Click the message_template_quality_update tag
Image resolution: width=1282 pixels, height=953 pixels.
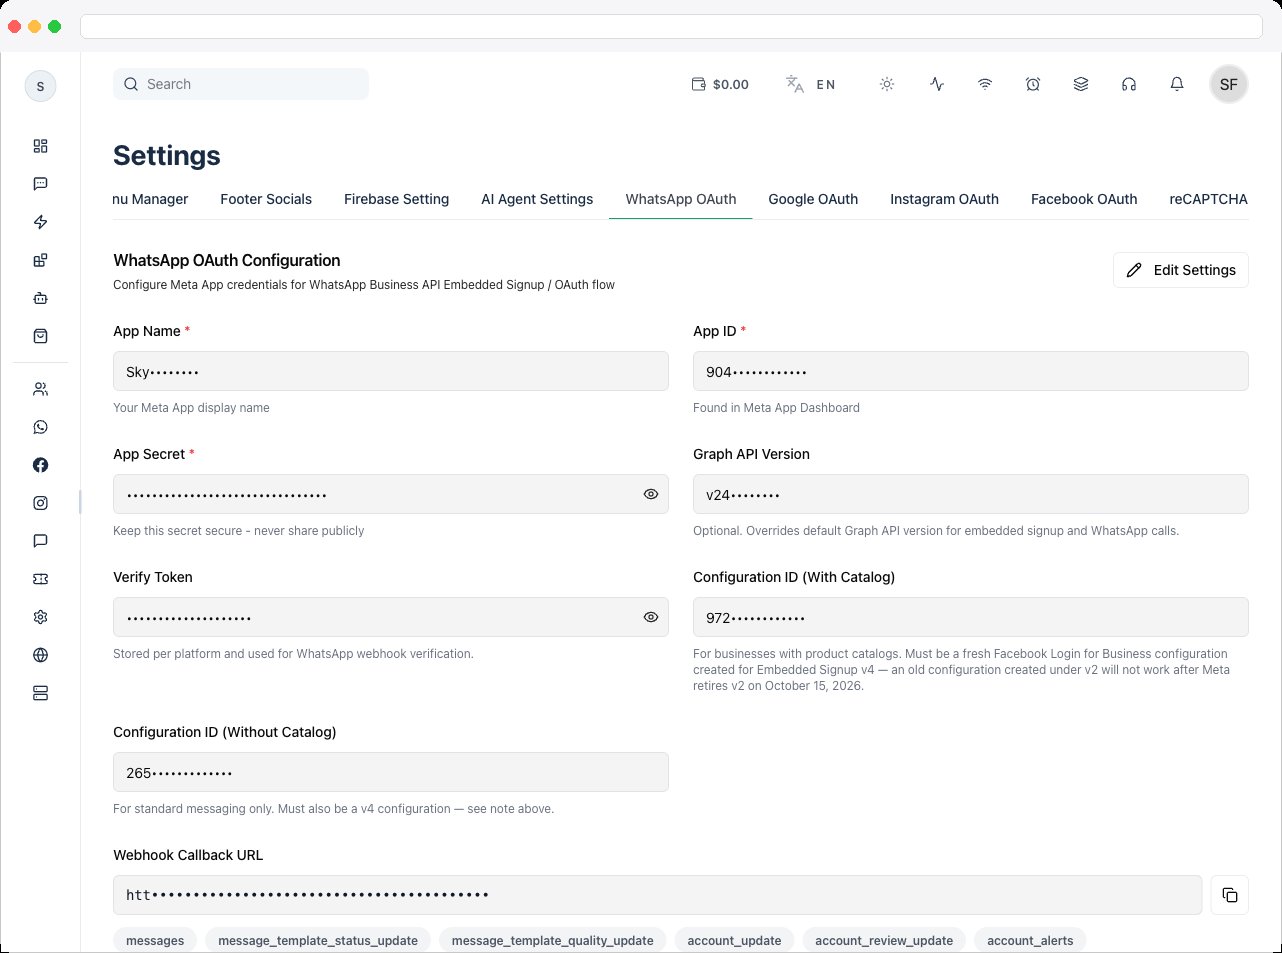(552, 940)
